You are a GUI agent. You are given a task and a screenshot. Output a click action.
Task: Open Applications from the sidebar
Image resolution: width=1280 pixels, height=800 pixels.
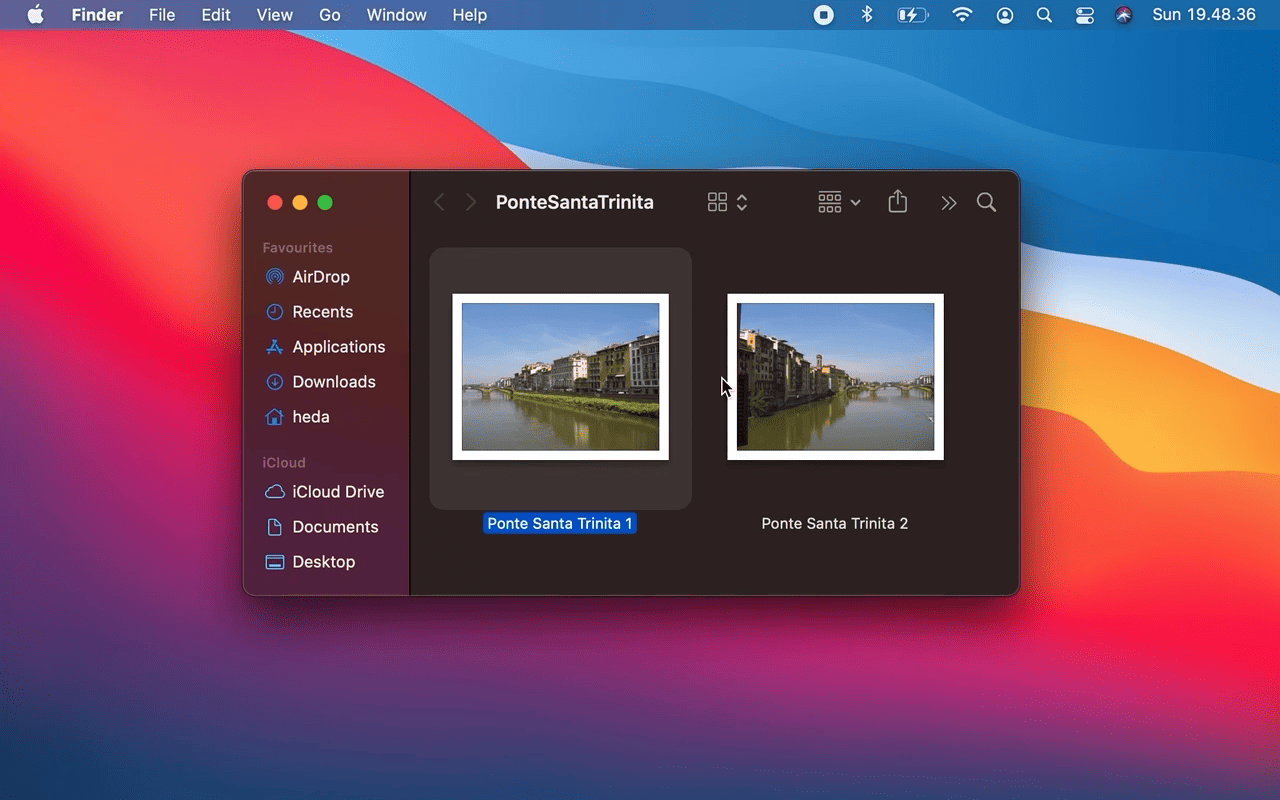pos(338,347)
